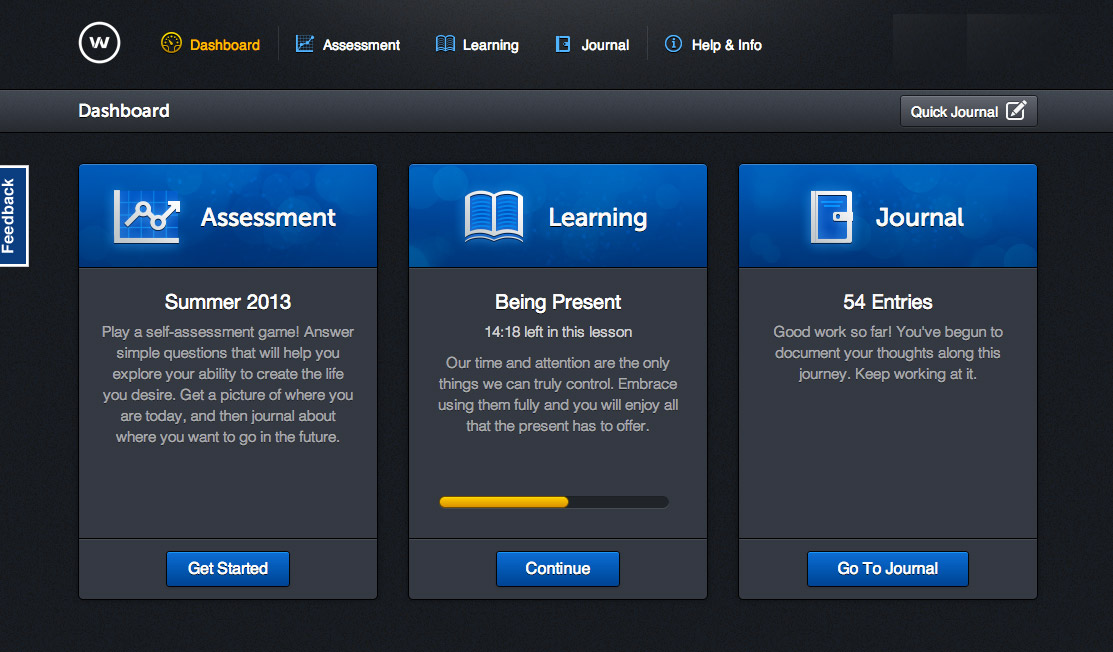Click the circular W logo

point(99,43)
